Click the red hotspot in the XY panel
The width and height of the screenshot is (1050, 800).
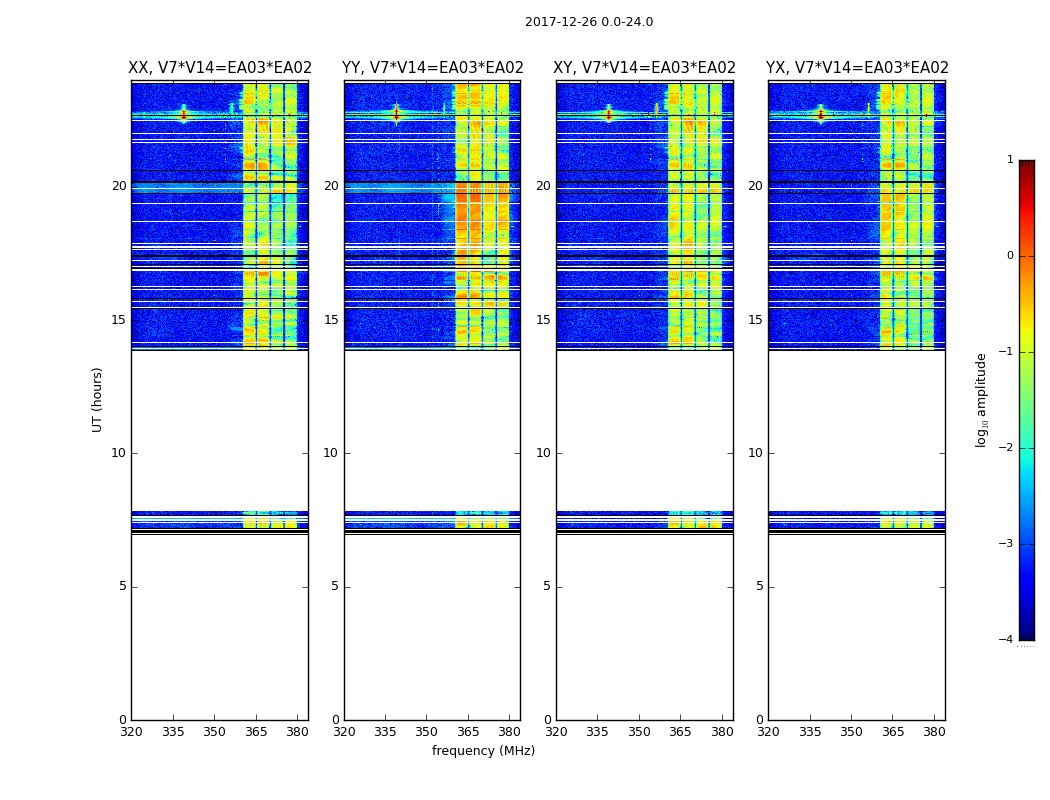(x=609, y=114)
